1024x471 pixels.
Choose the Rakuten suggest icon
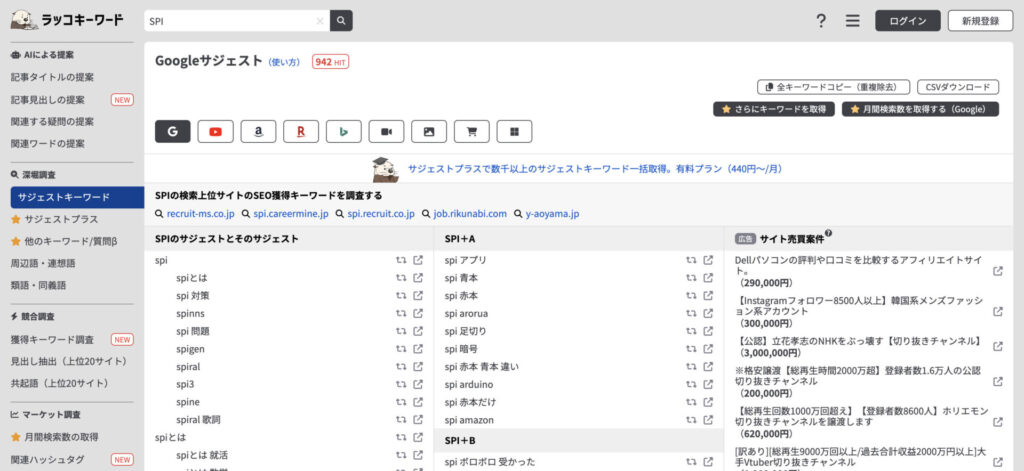301,131
